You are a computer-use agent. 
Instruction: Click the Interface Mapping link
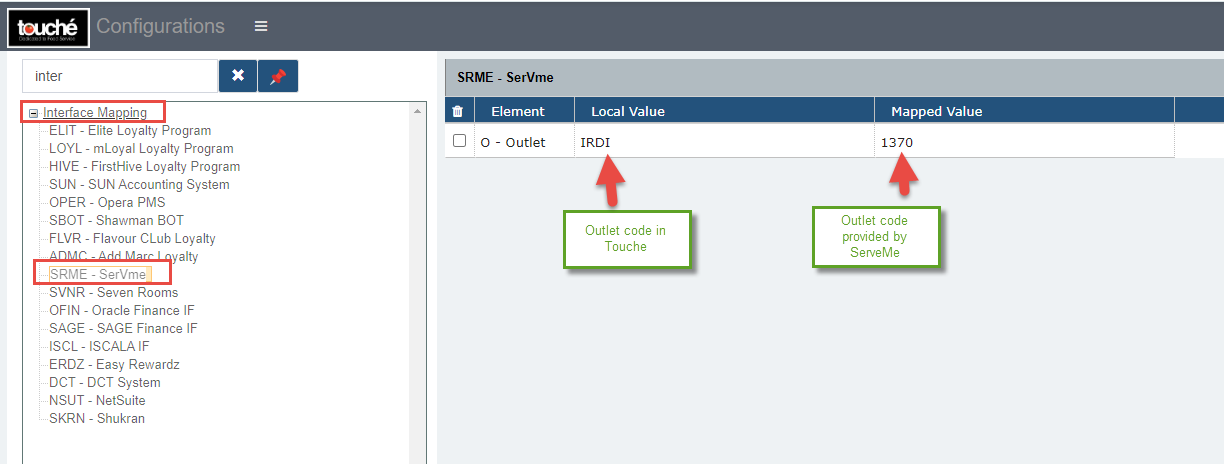pos(95,113)
